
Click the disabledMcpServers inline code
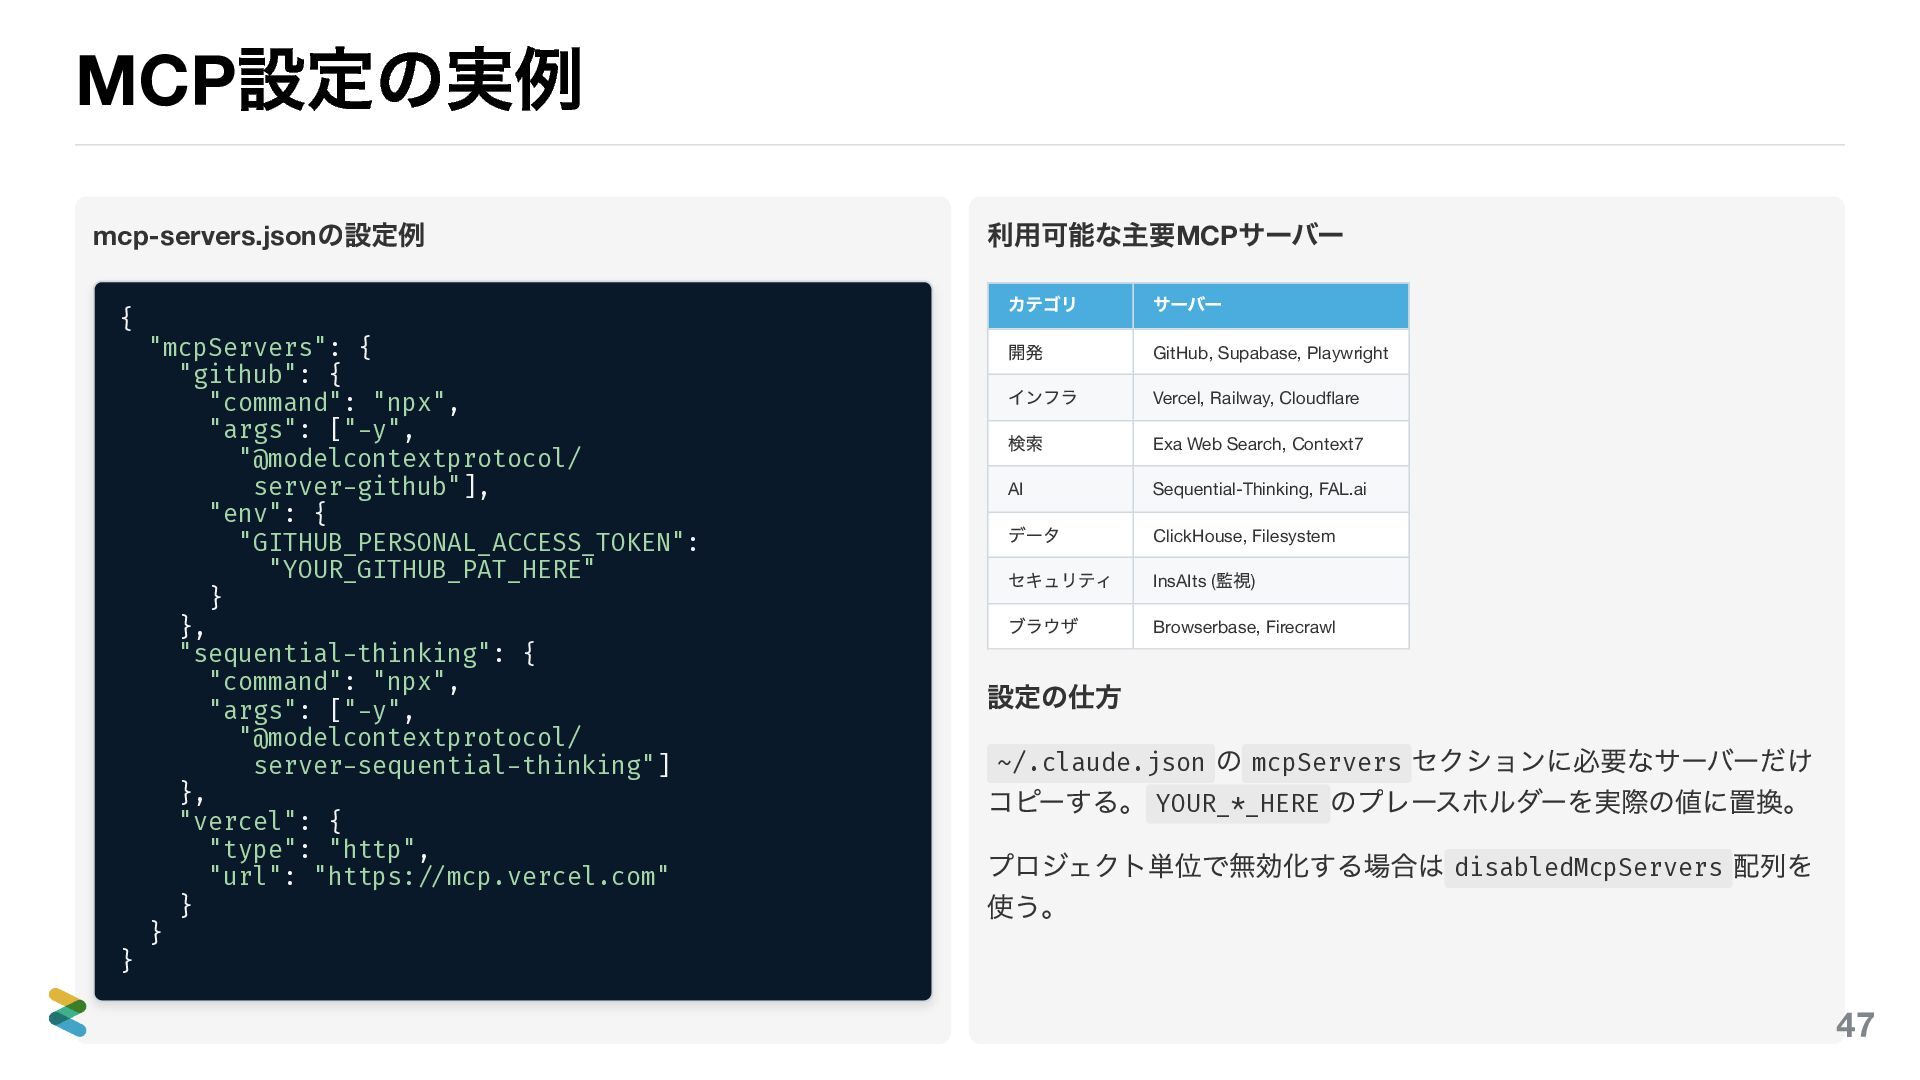click(x=1587, y=867)
